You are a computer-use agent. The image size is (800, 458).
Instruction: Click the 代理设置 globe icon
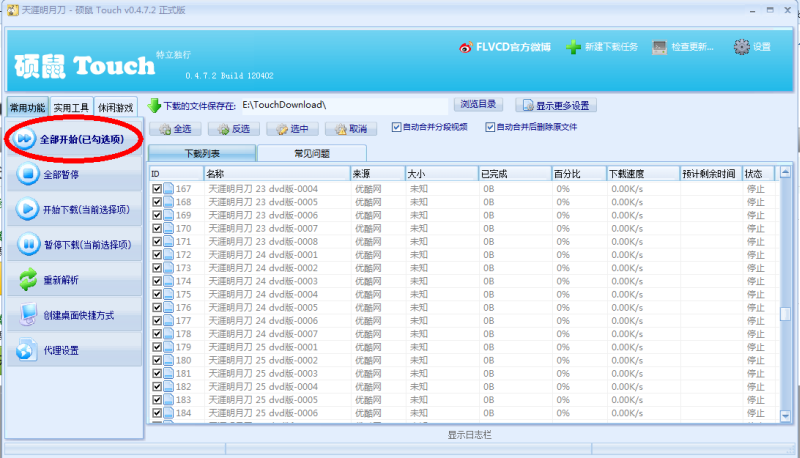click(x=26, y=350)
